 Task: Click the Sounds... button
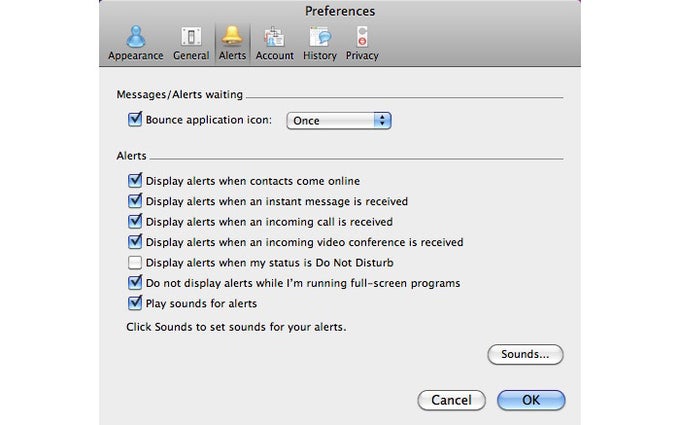pyautogui.click(x=525, y=354)
